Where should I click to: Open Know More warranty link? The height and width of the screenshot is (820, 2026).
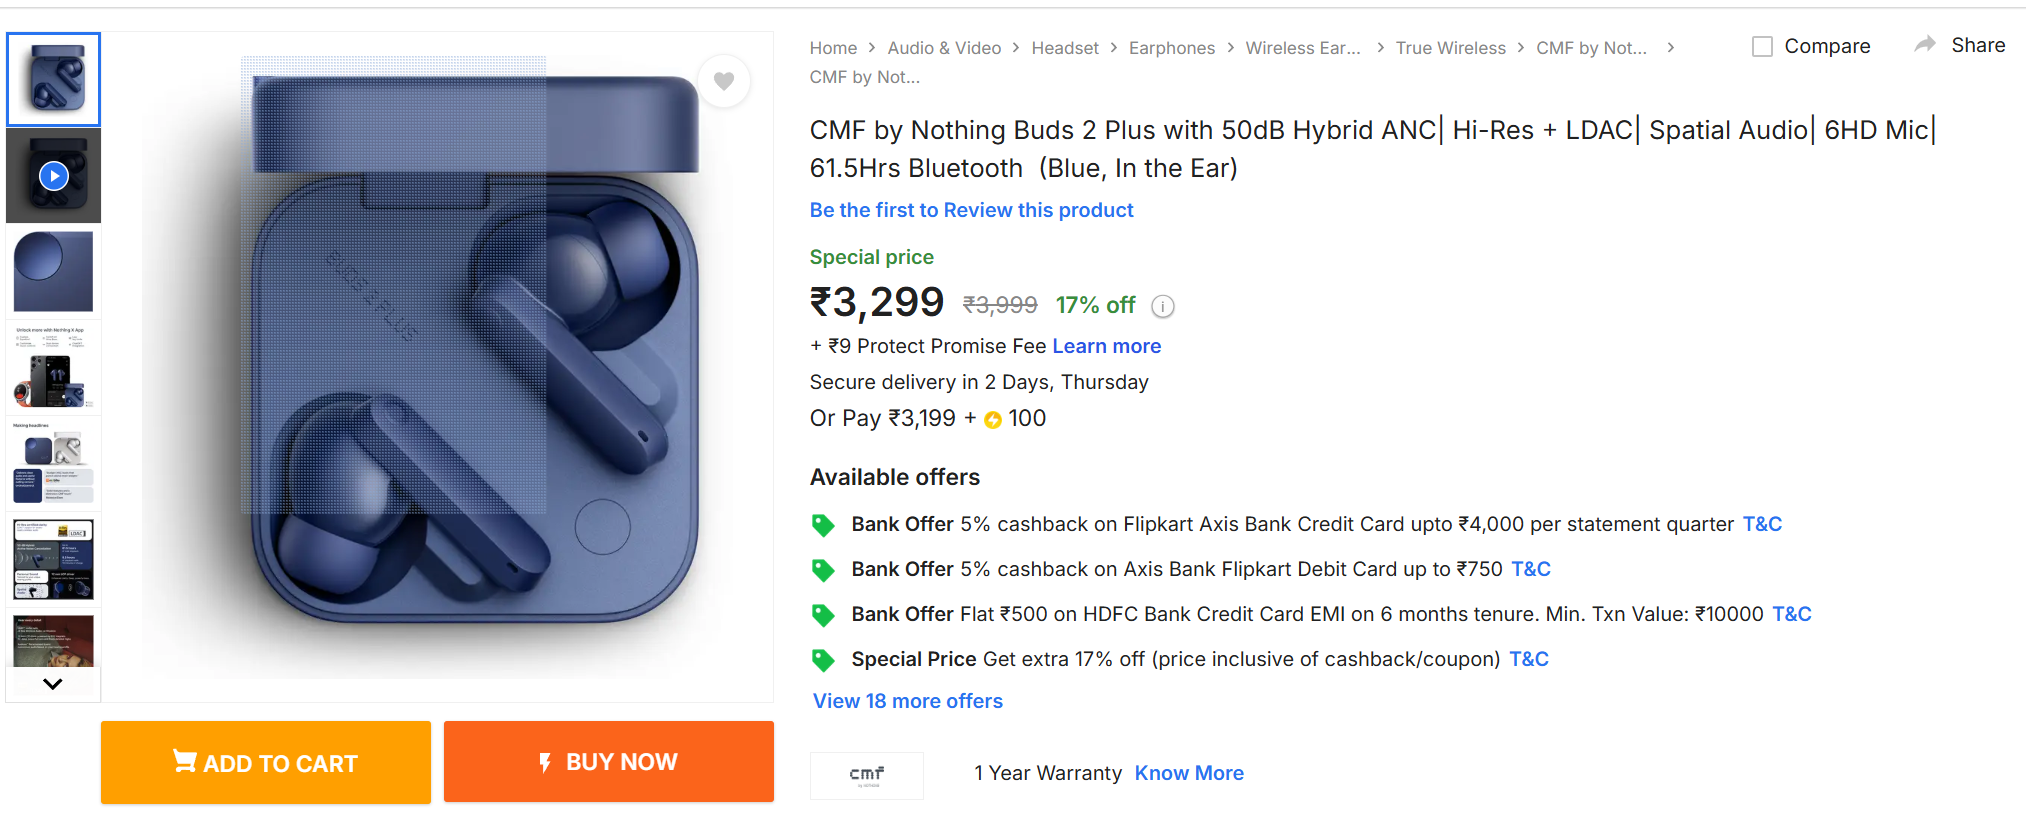click(1189, 773)
